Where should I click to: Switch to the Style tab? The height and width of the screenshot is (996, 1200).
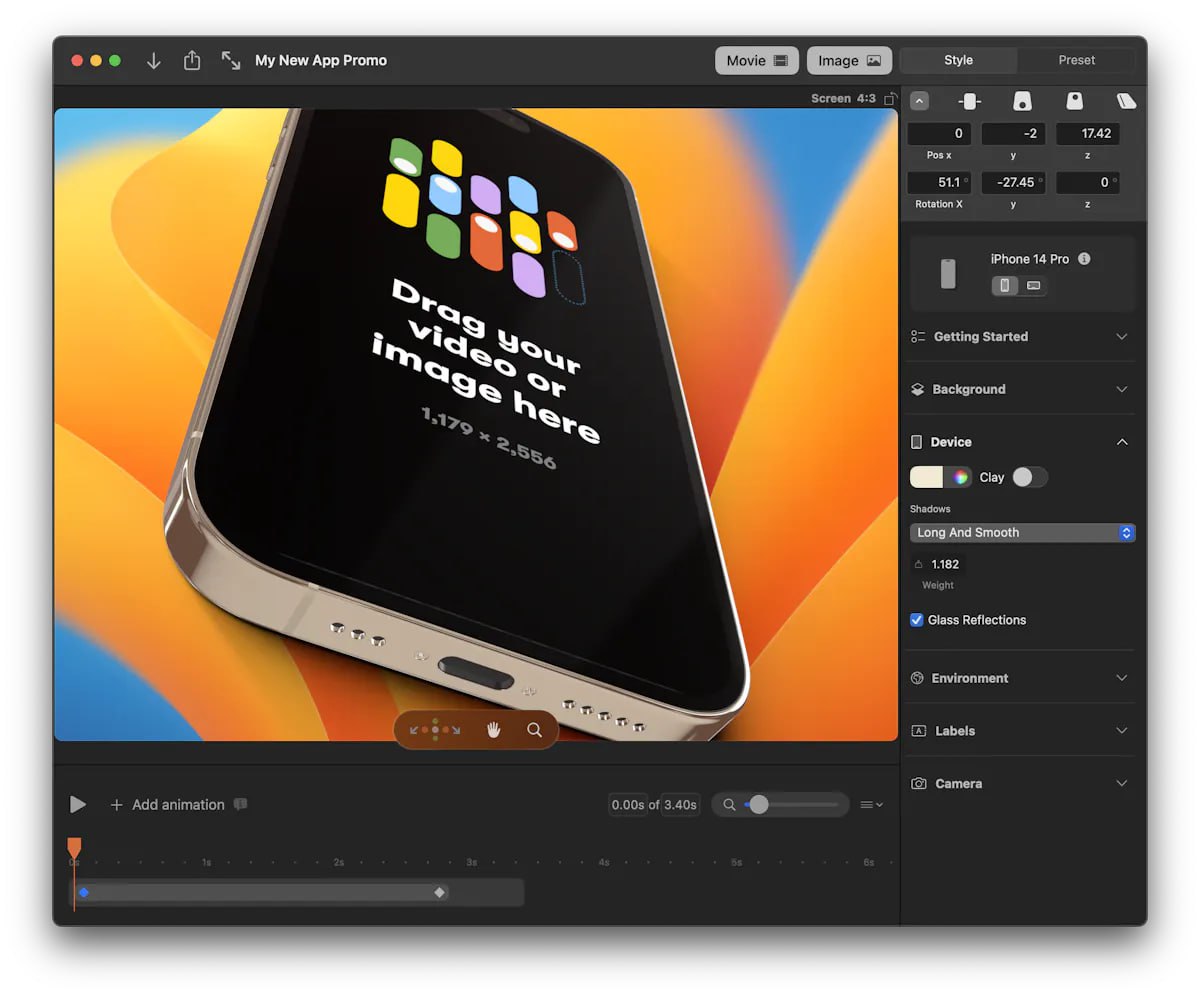click(958, 60)
